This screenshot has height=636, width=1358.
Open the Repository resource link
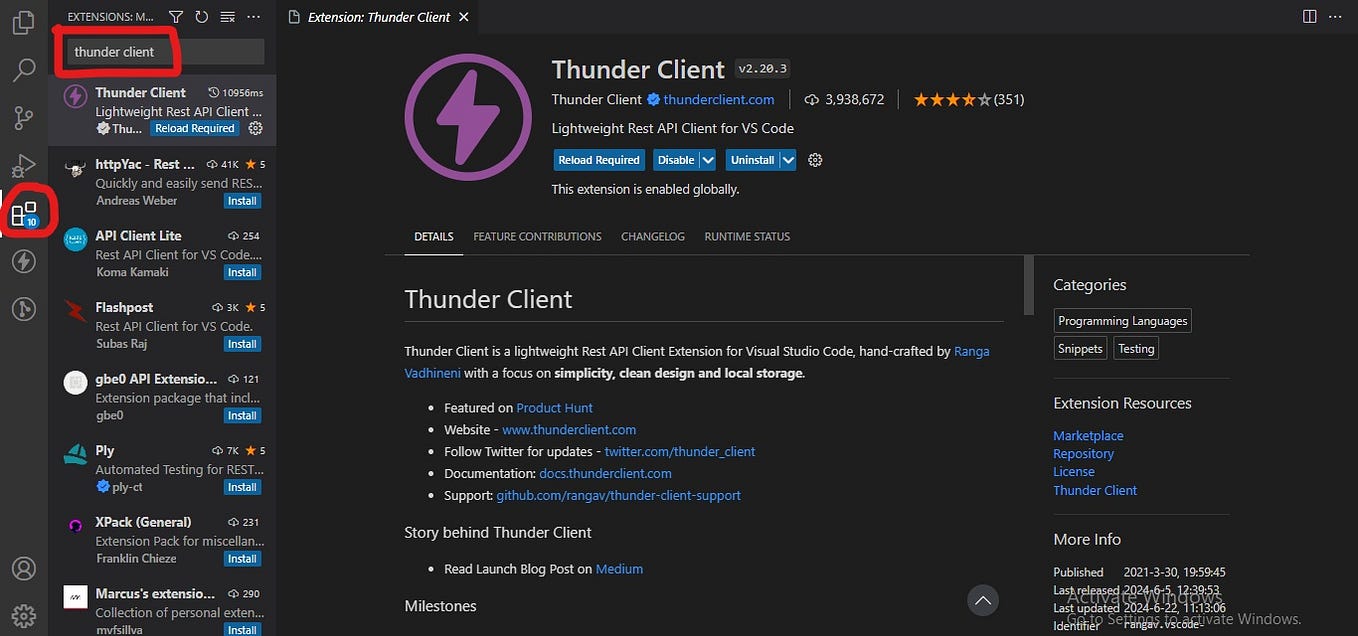tap(1083, 454)
